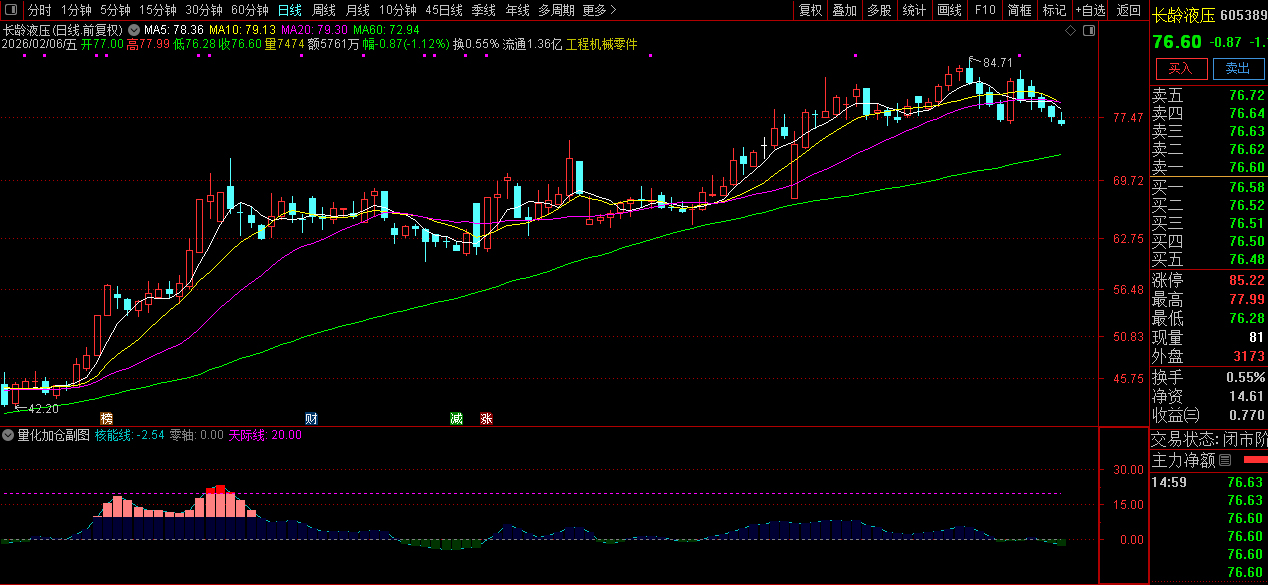Image resolution: width=1268 pixels, height=585 pixels.
Task: Click the 主力净额 label
Action: tap(1184, 460)
